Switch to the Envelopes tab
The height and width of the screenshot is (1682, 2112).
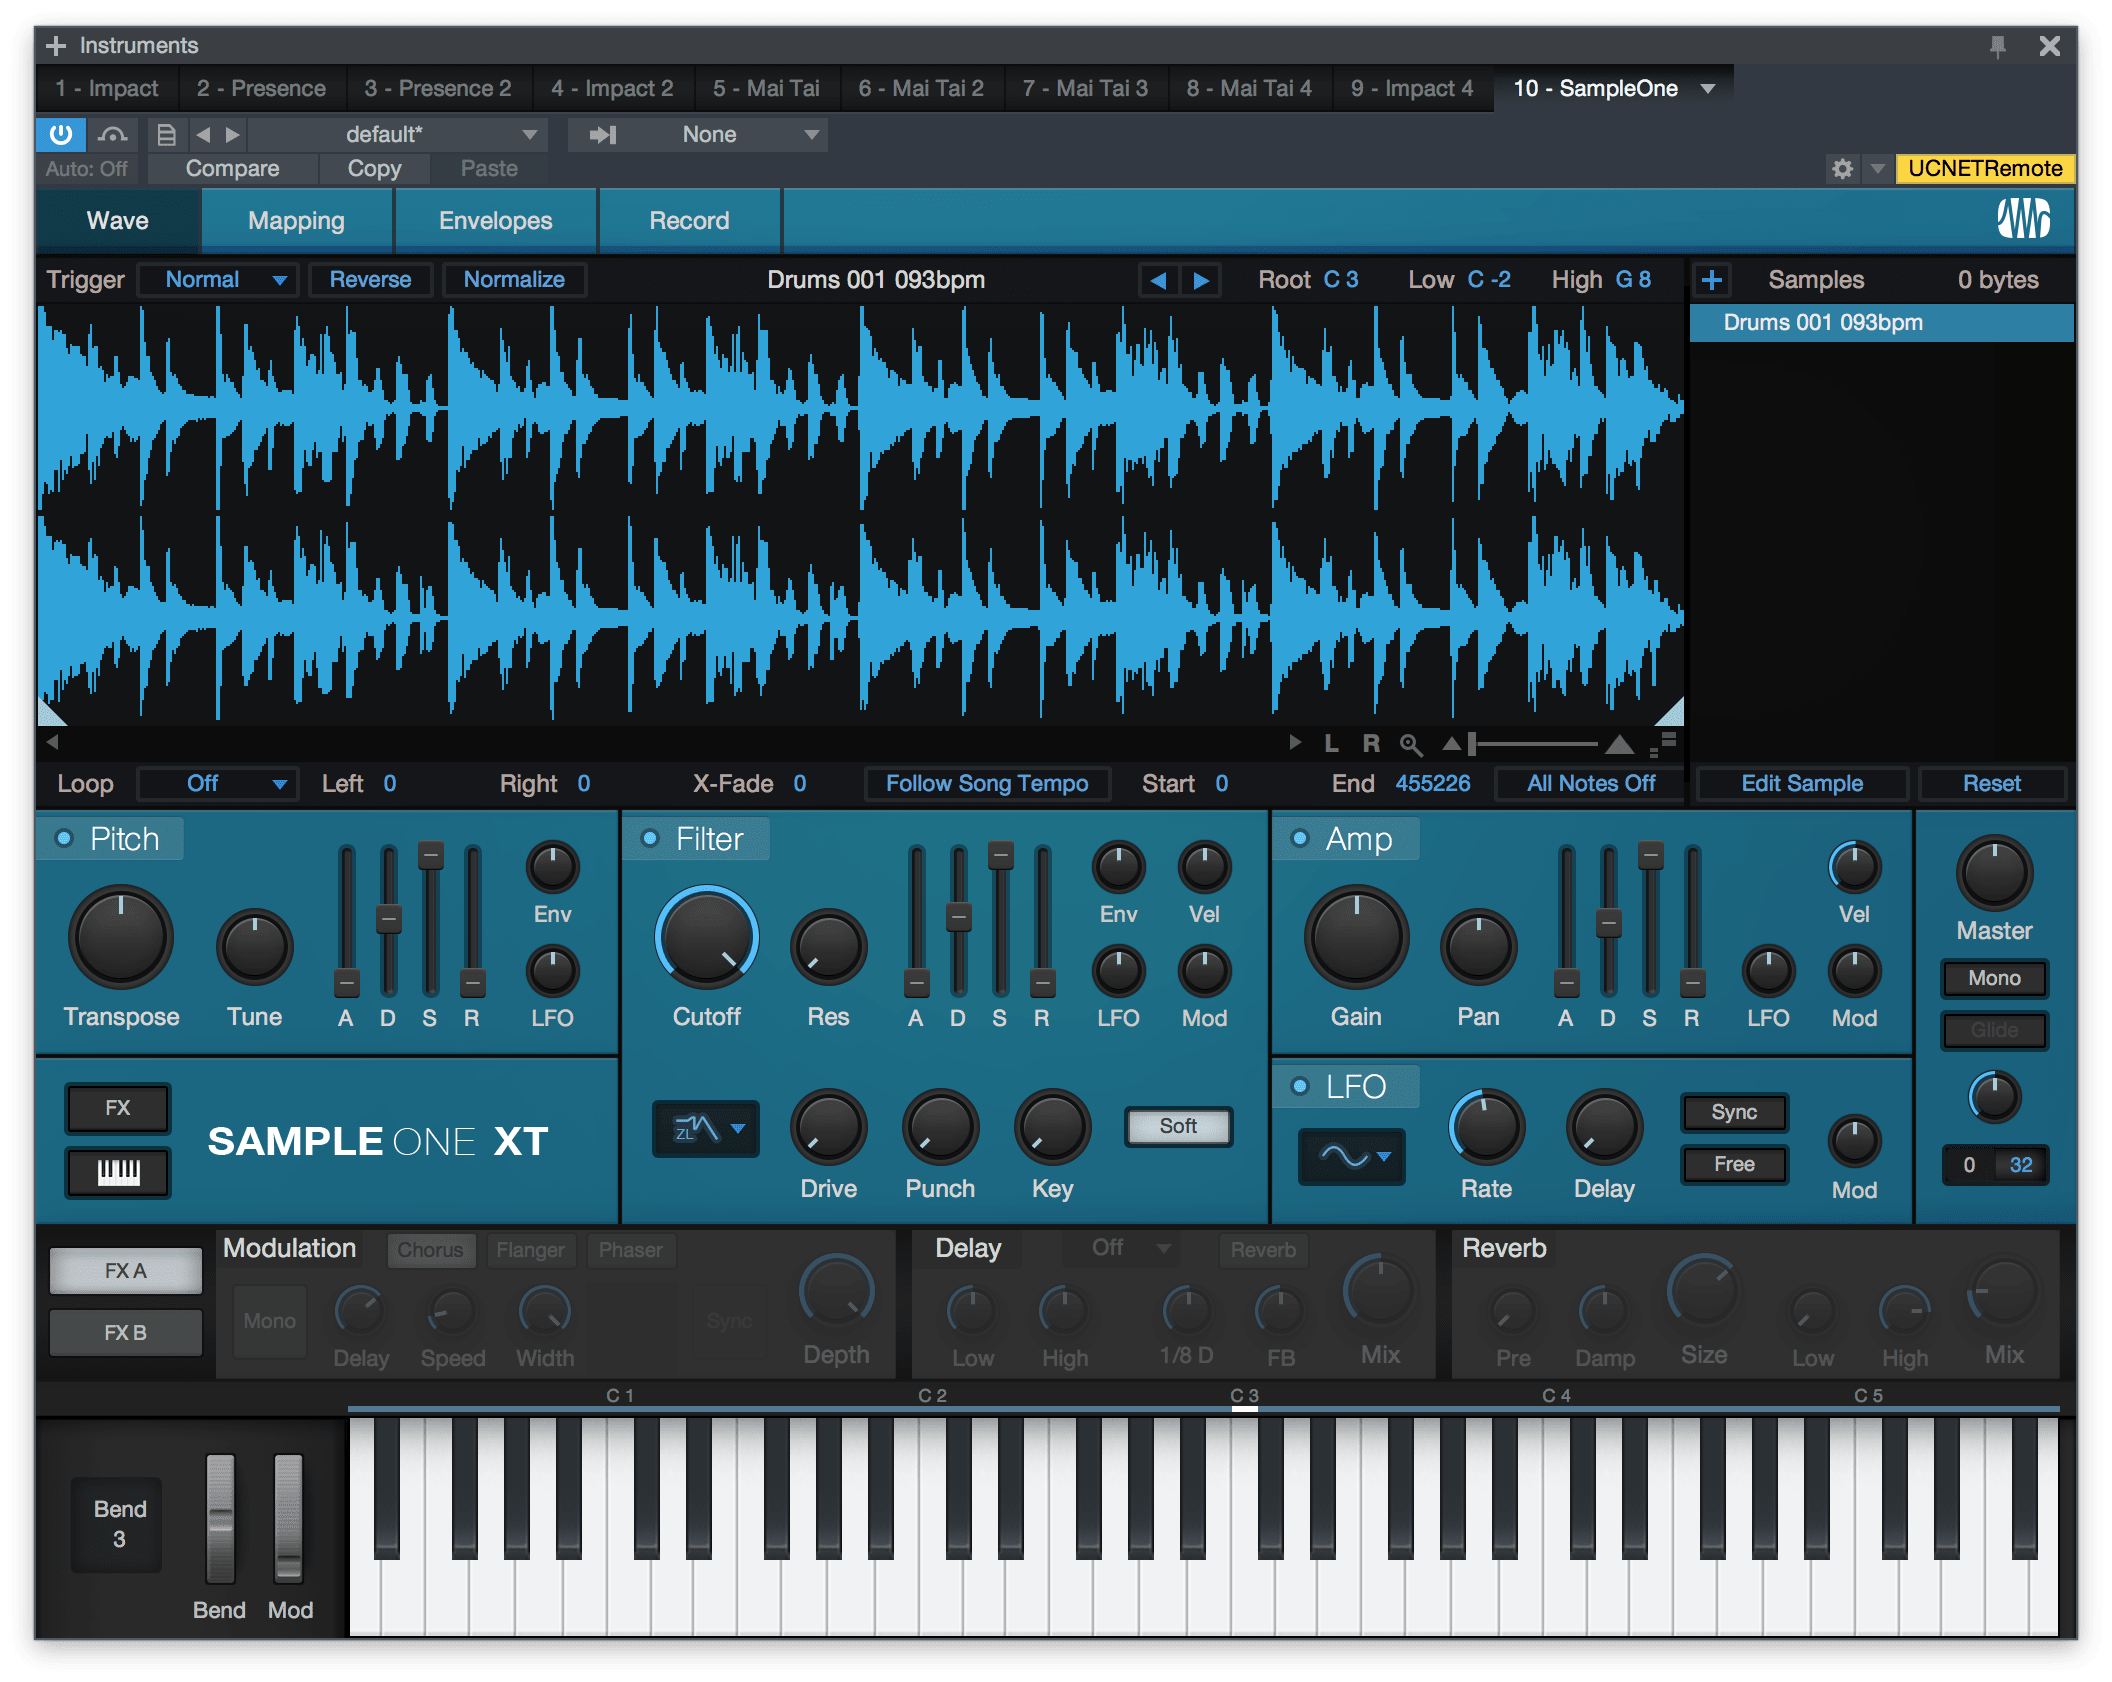tap(495, 220)
